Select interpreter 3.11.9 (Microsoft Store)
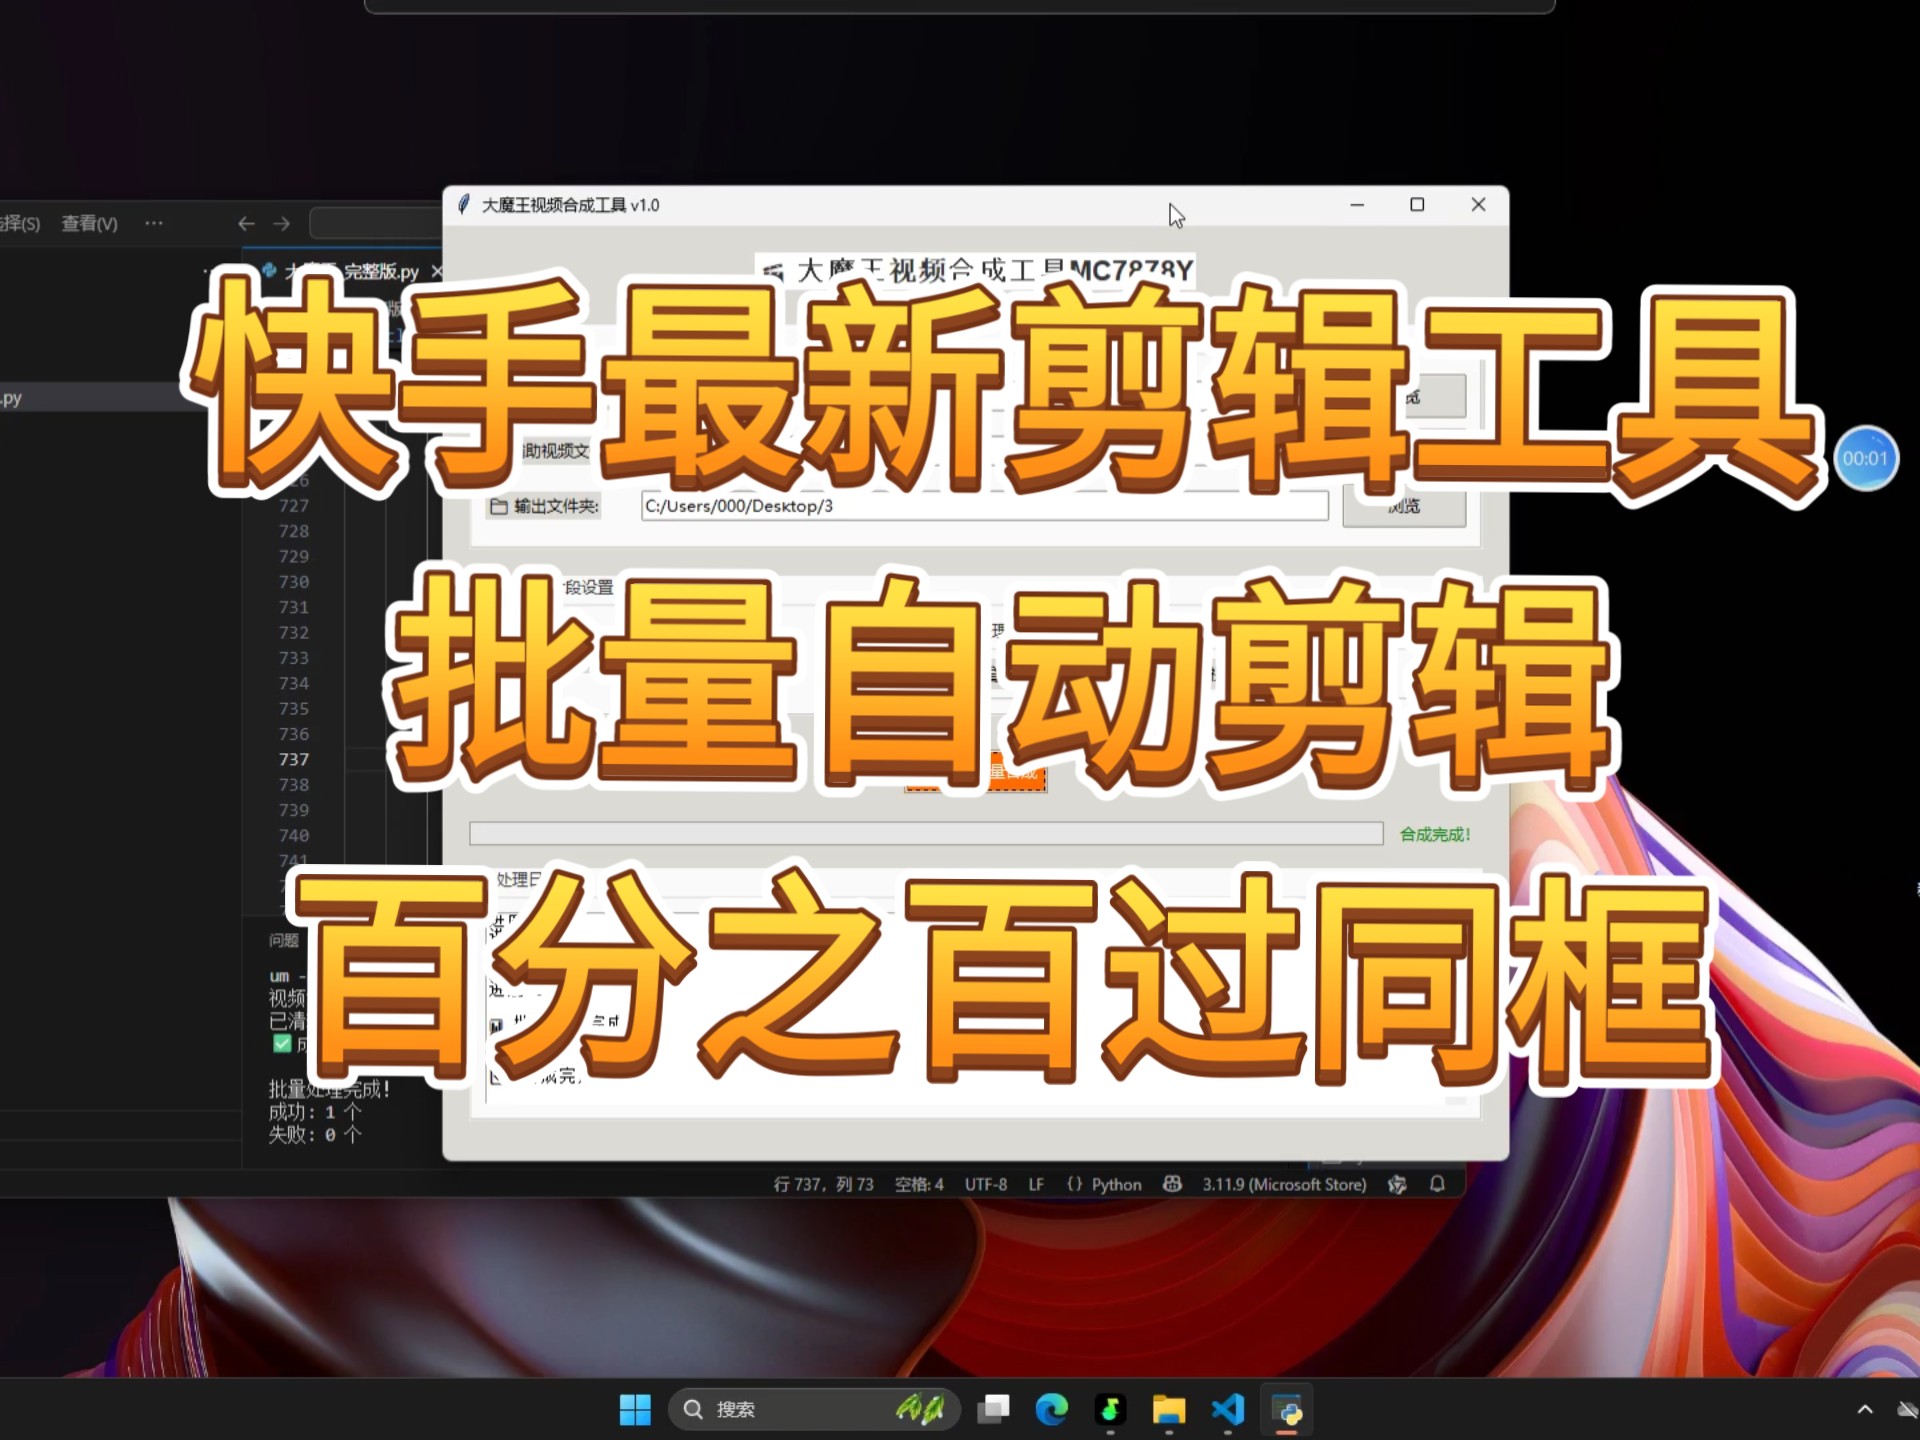1920x1440 pixels. point(1284,1184)
